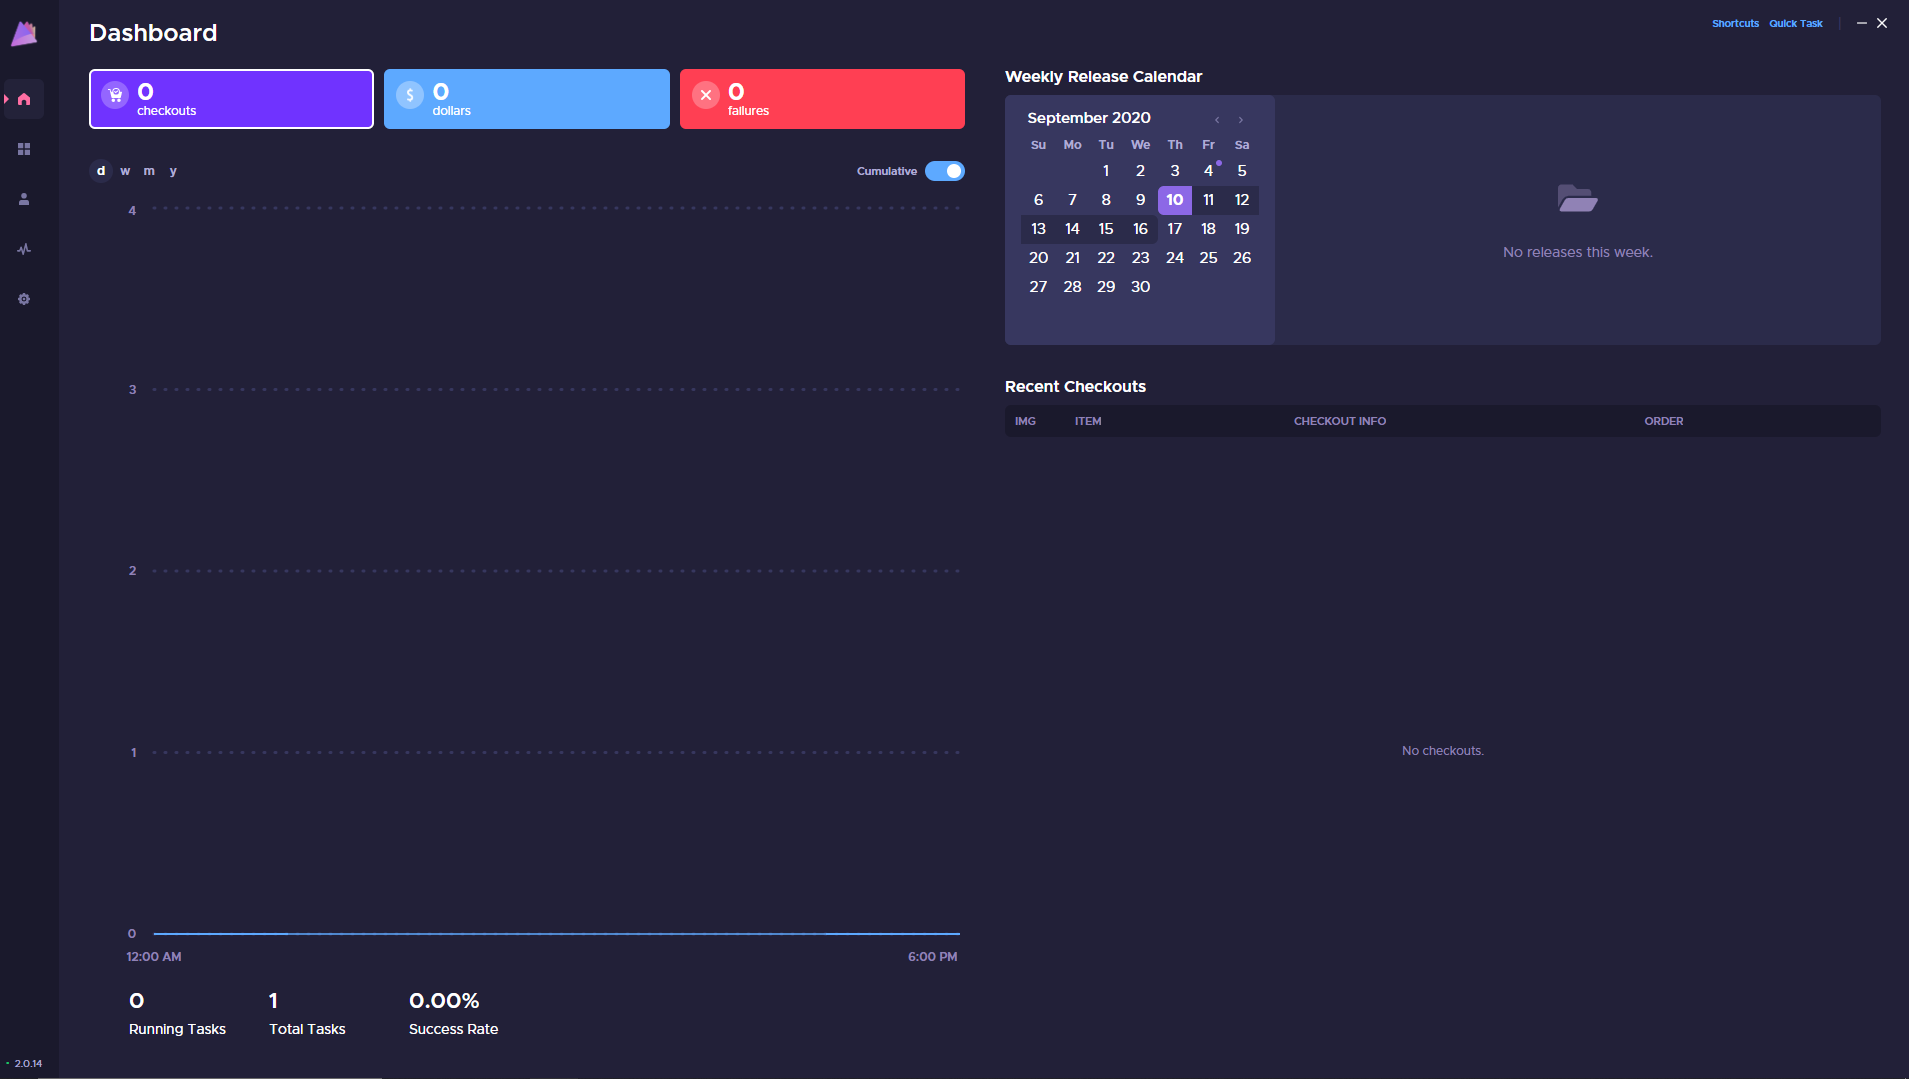Open the settings gear icon in sidebar
The width and height of the screenshot is (1909, 1079).
click(24, 299)
